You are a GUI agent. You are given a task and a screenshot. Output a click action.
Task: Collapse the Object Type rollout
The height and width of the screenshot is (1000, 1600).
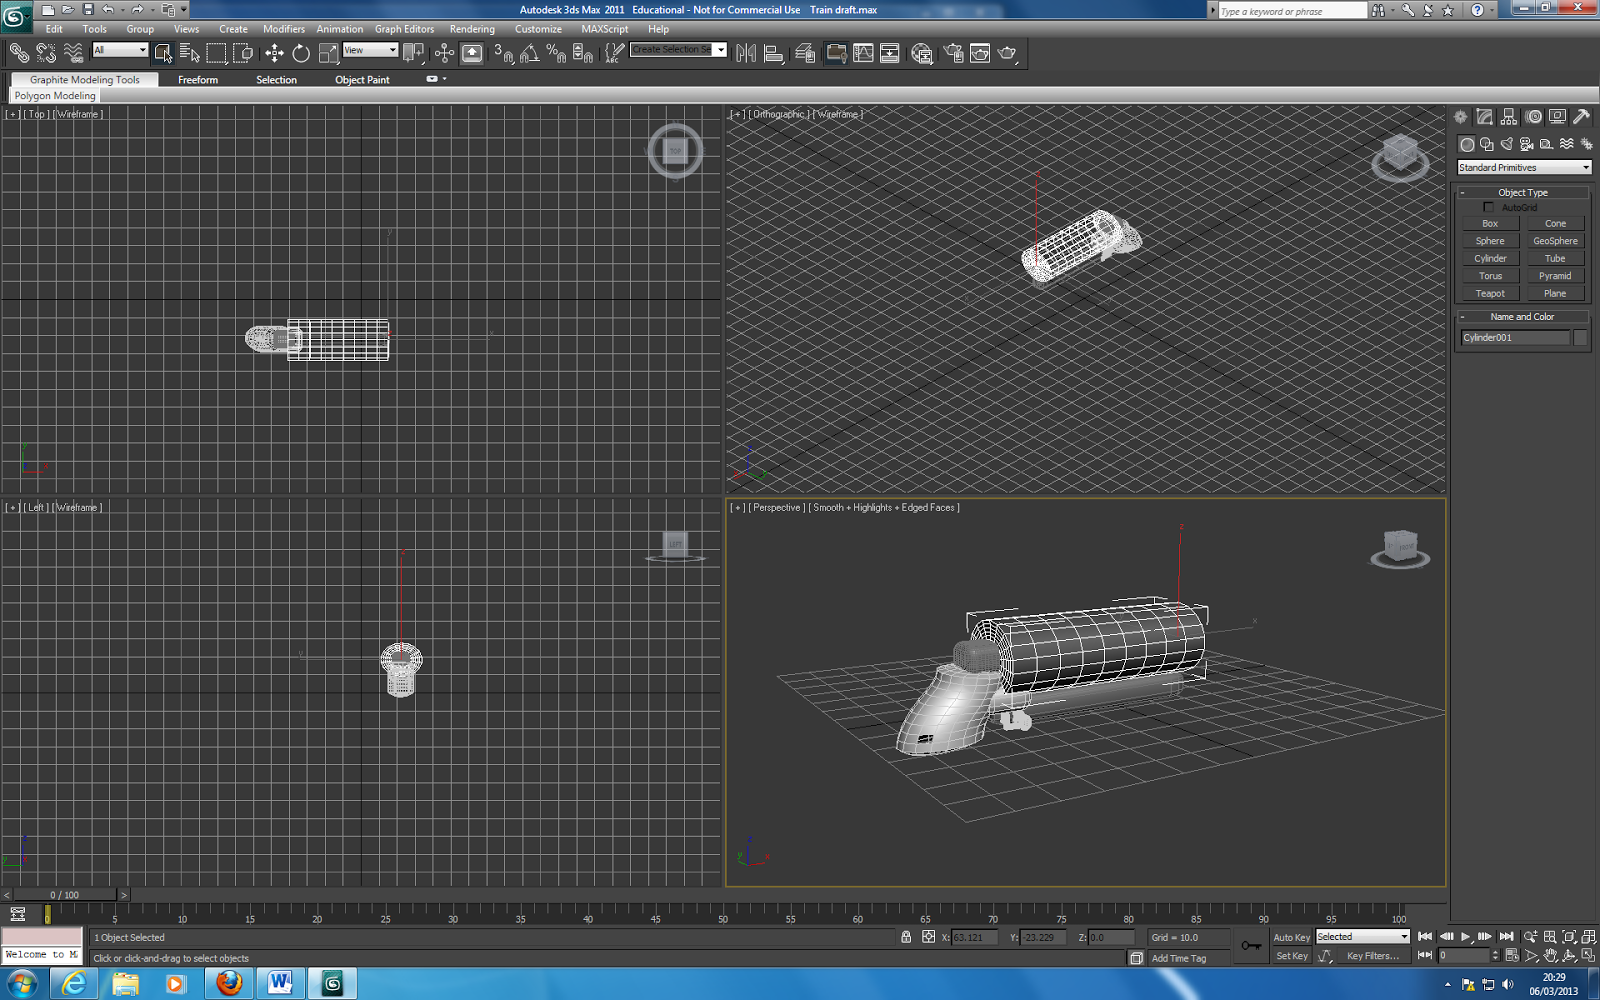tap(1522, 193)
